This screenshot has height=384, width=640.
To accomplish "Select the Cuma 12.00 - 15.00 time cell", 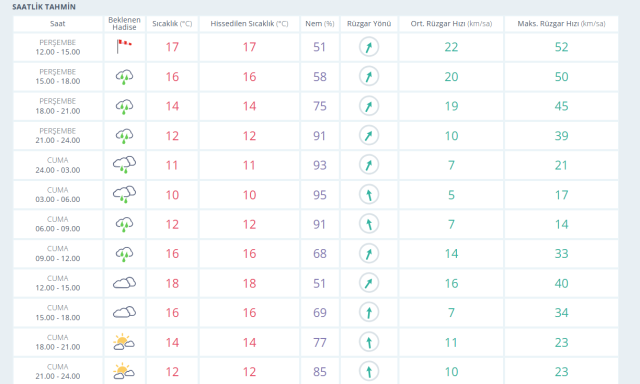I will [58, 283].
